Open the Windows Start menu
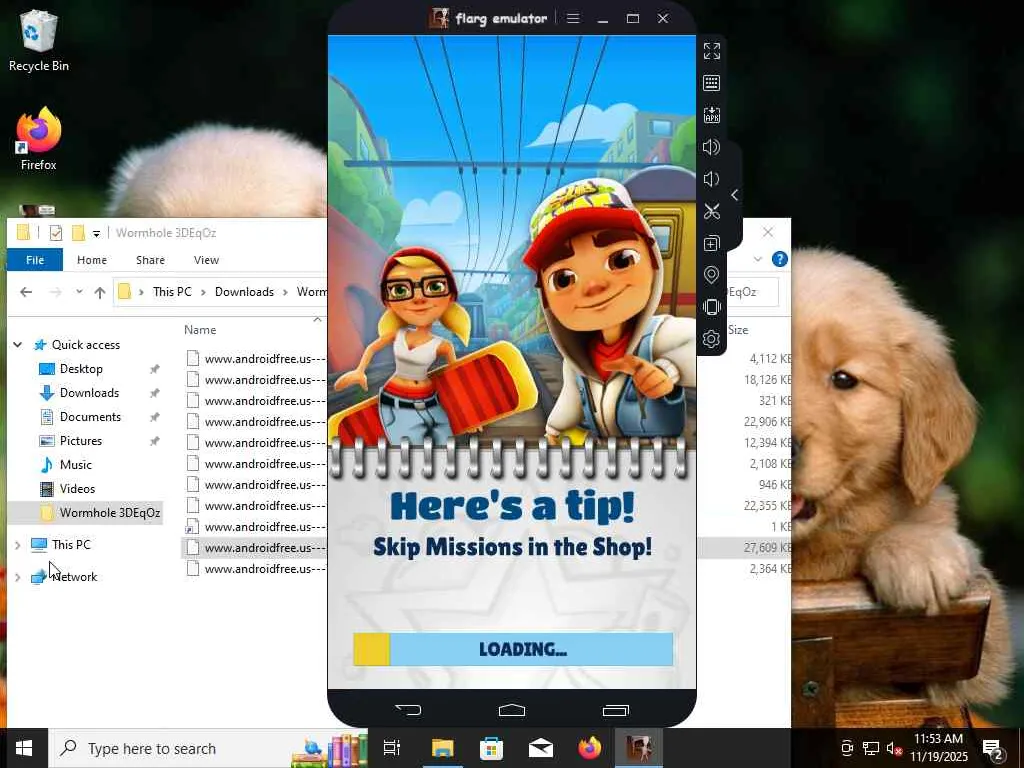The image size is (1024, 768). [x=24, y=748]
